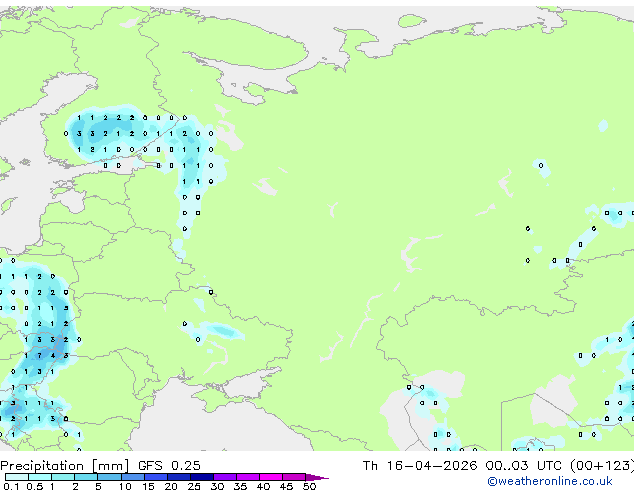Click the 0.1–0.5 mm legend color box
The height and width of the screenshot is (490, 634).
point(17,477)
